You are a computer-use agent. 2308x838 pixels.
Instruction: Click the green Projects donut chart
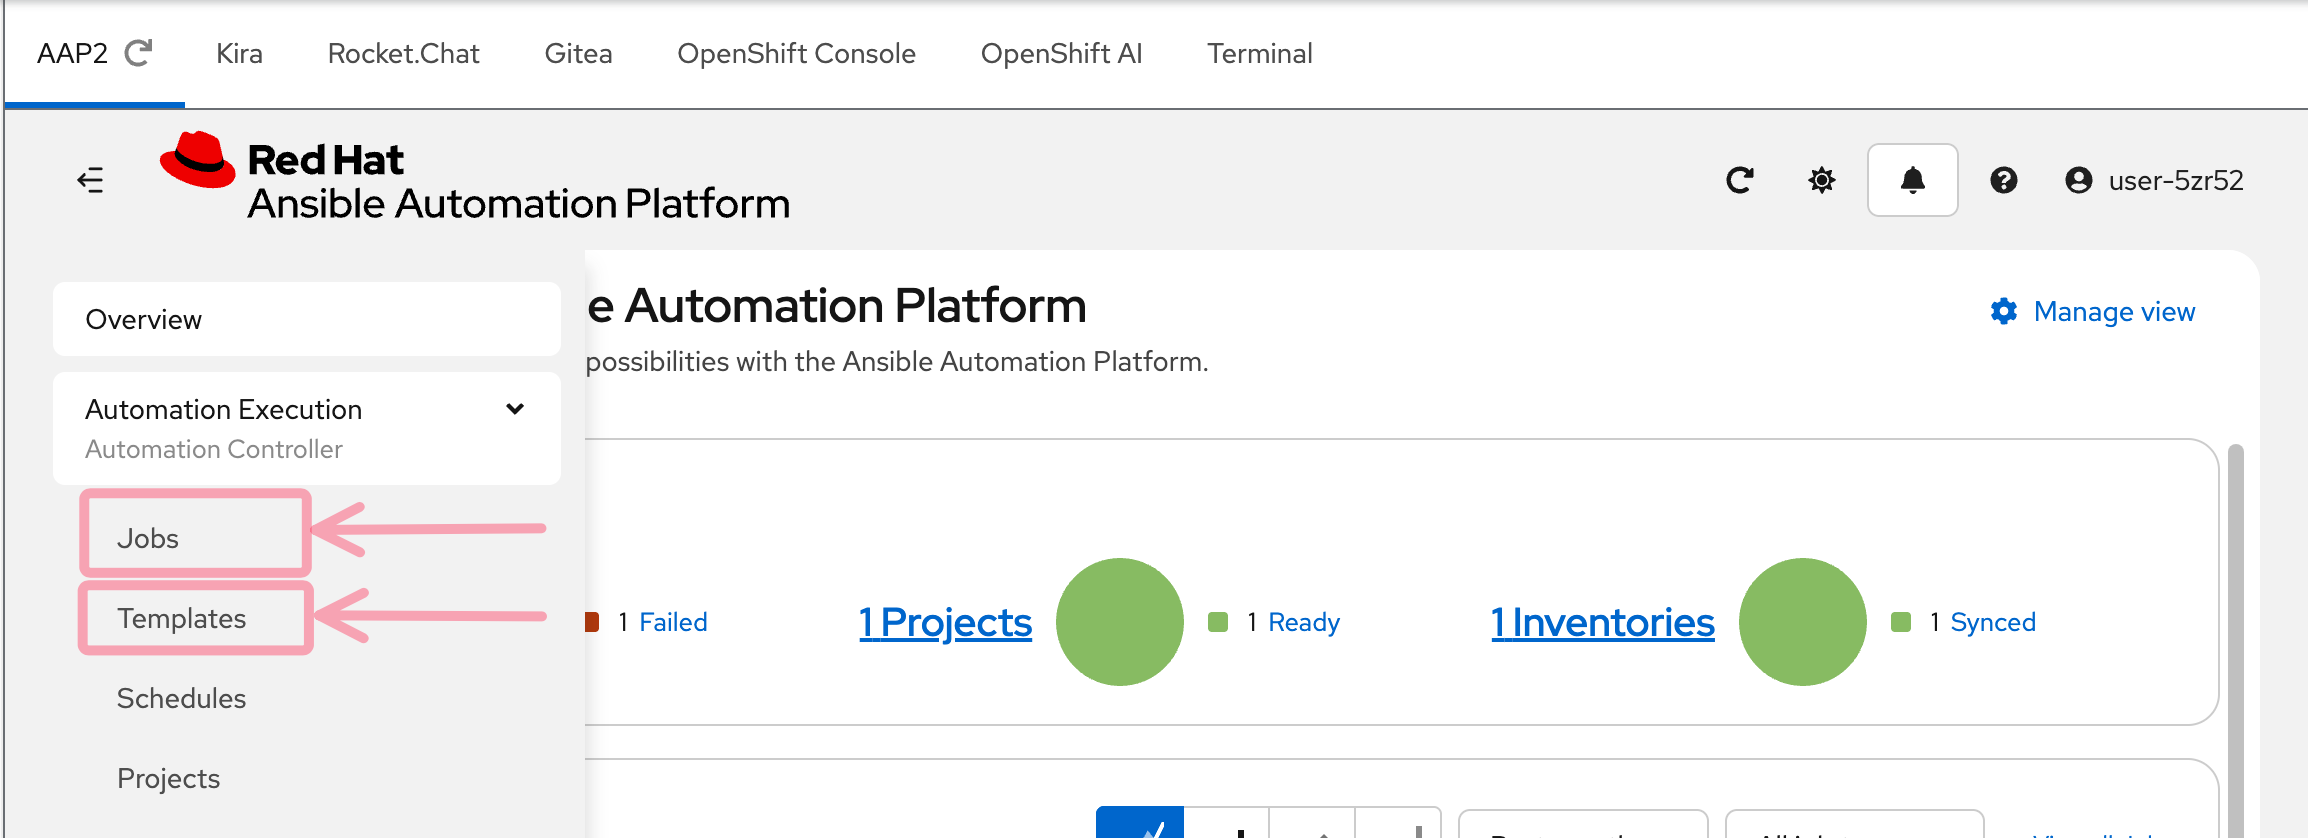1120,622
